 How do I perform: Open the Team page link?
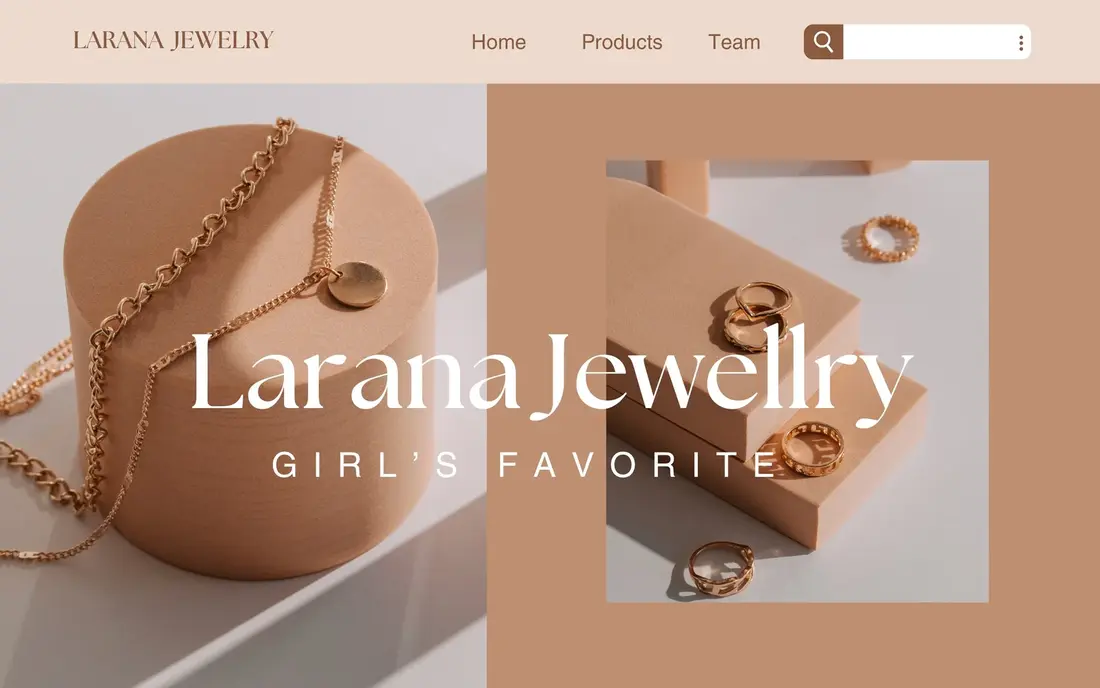734,42
